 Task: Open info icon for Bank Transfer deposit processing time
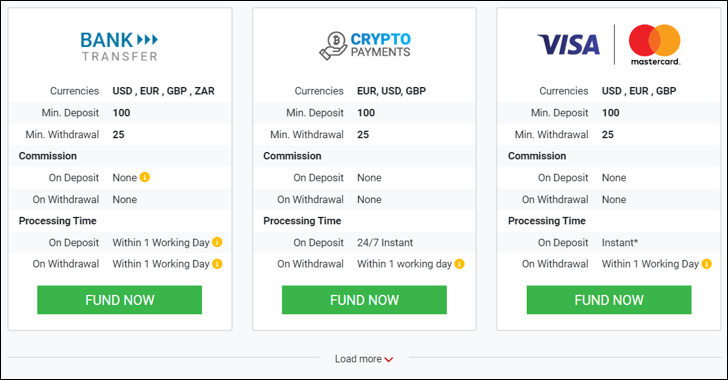[217, 242]
